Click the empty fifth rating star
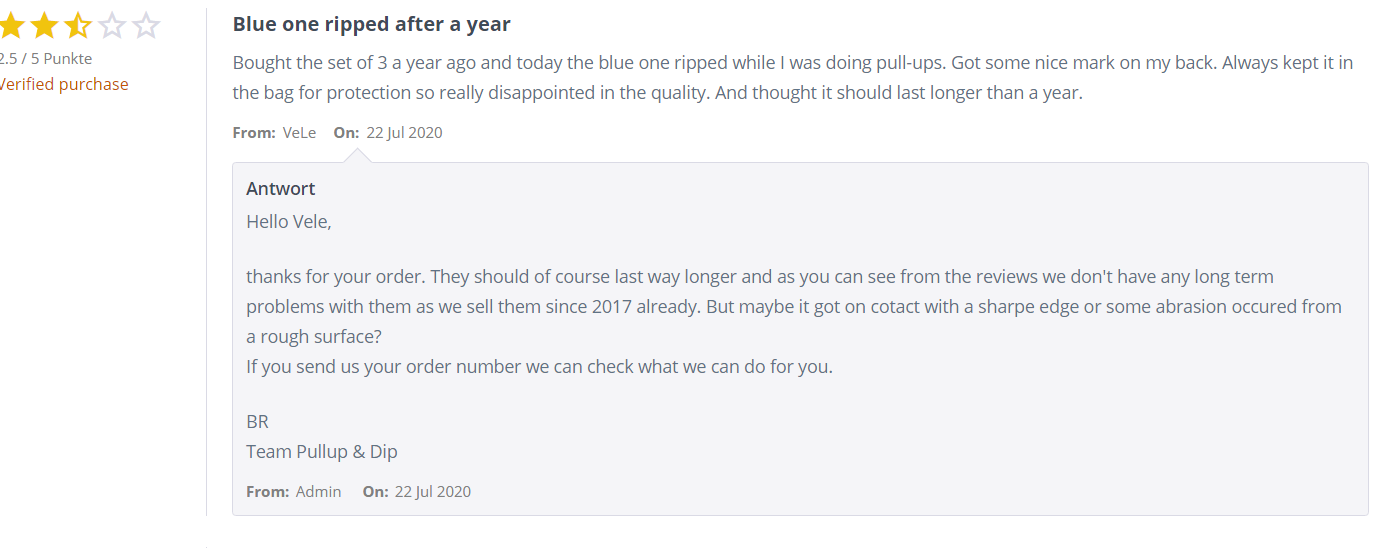Screen dimensions: 1400x548 (x=146, y=25)
